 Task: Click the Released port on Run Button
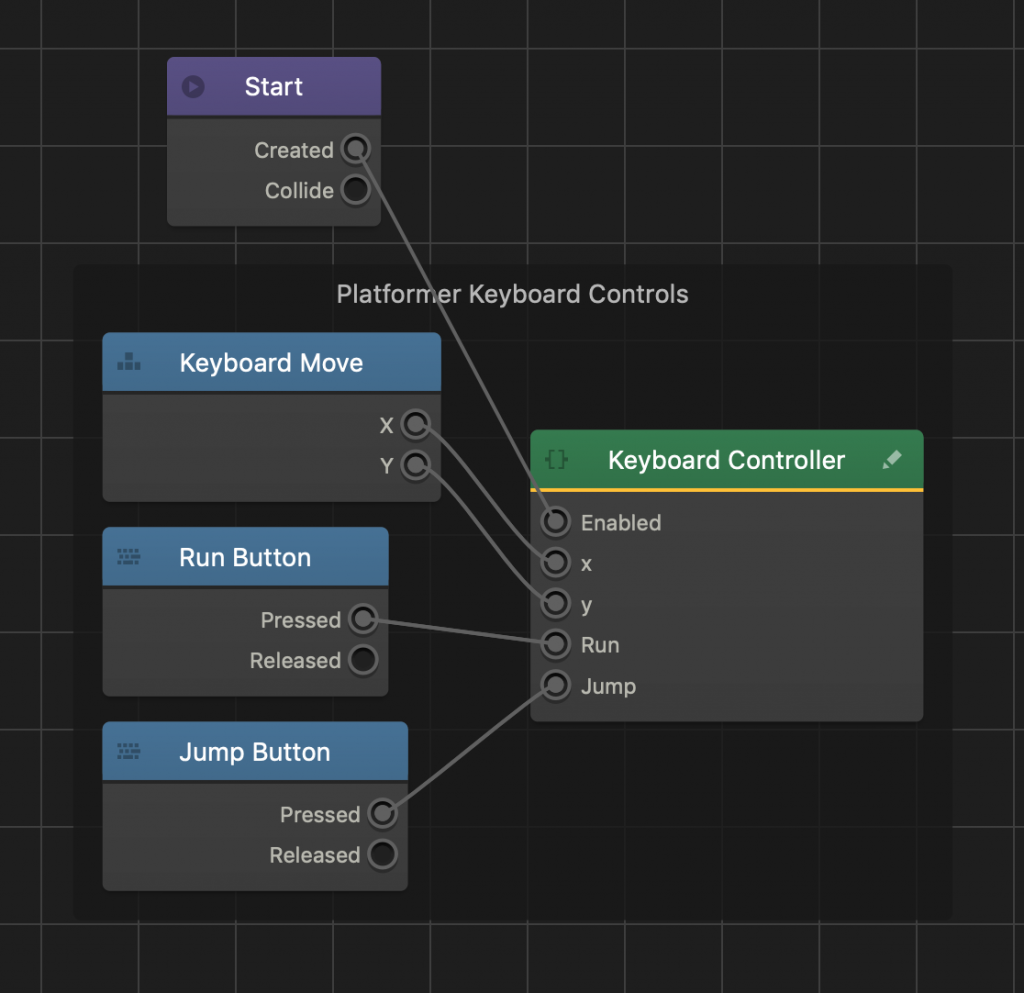pyautogui.click(x=363, y=660)
